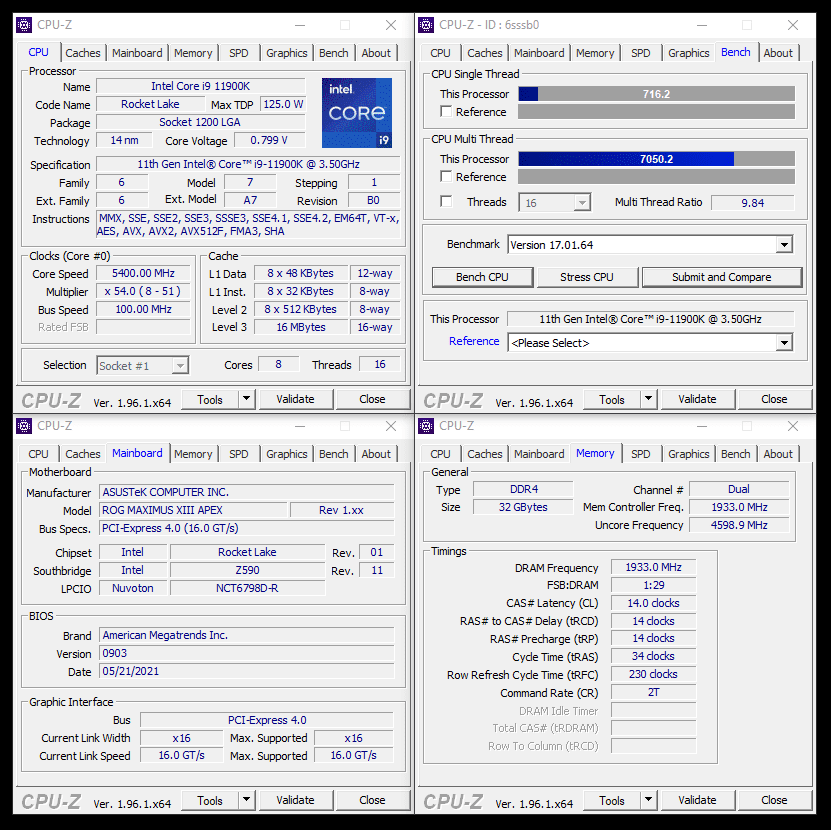Click the blue Reference link in Bench window
Image resolution: width=831 pixels, height=830 pixels.
(x=474, y=341)
